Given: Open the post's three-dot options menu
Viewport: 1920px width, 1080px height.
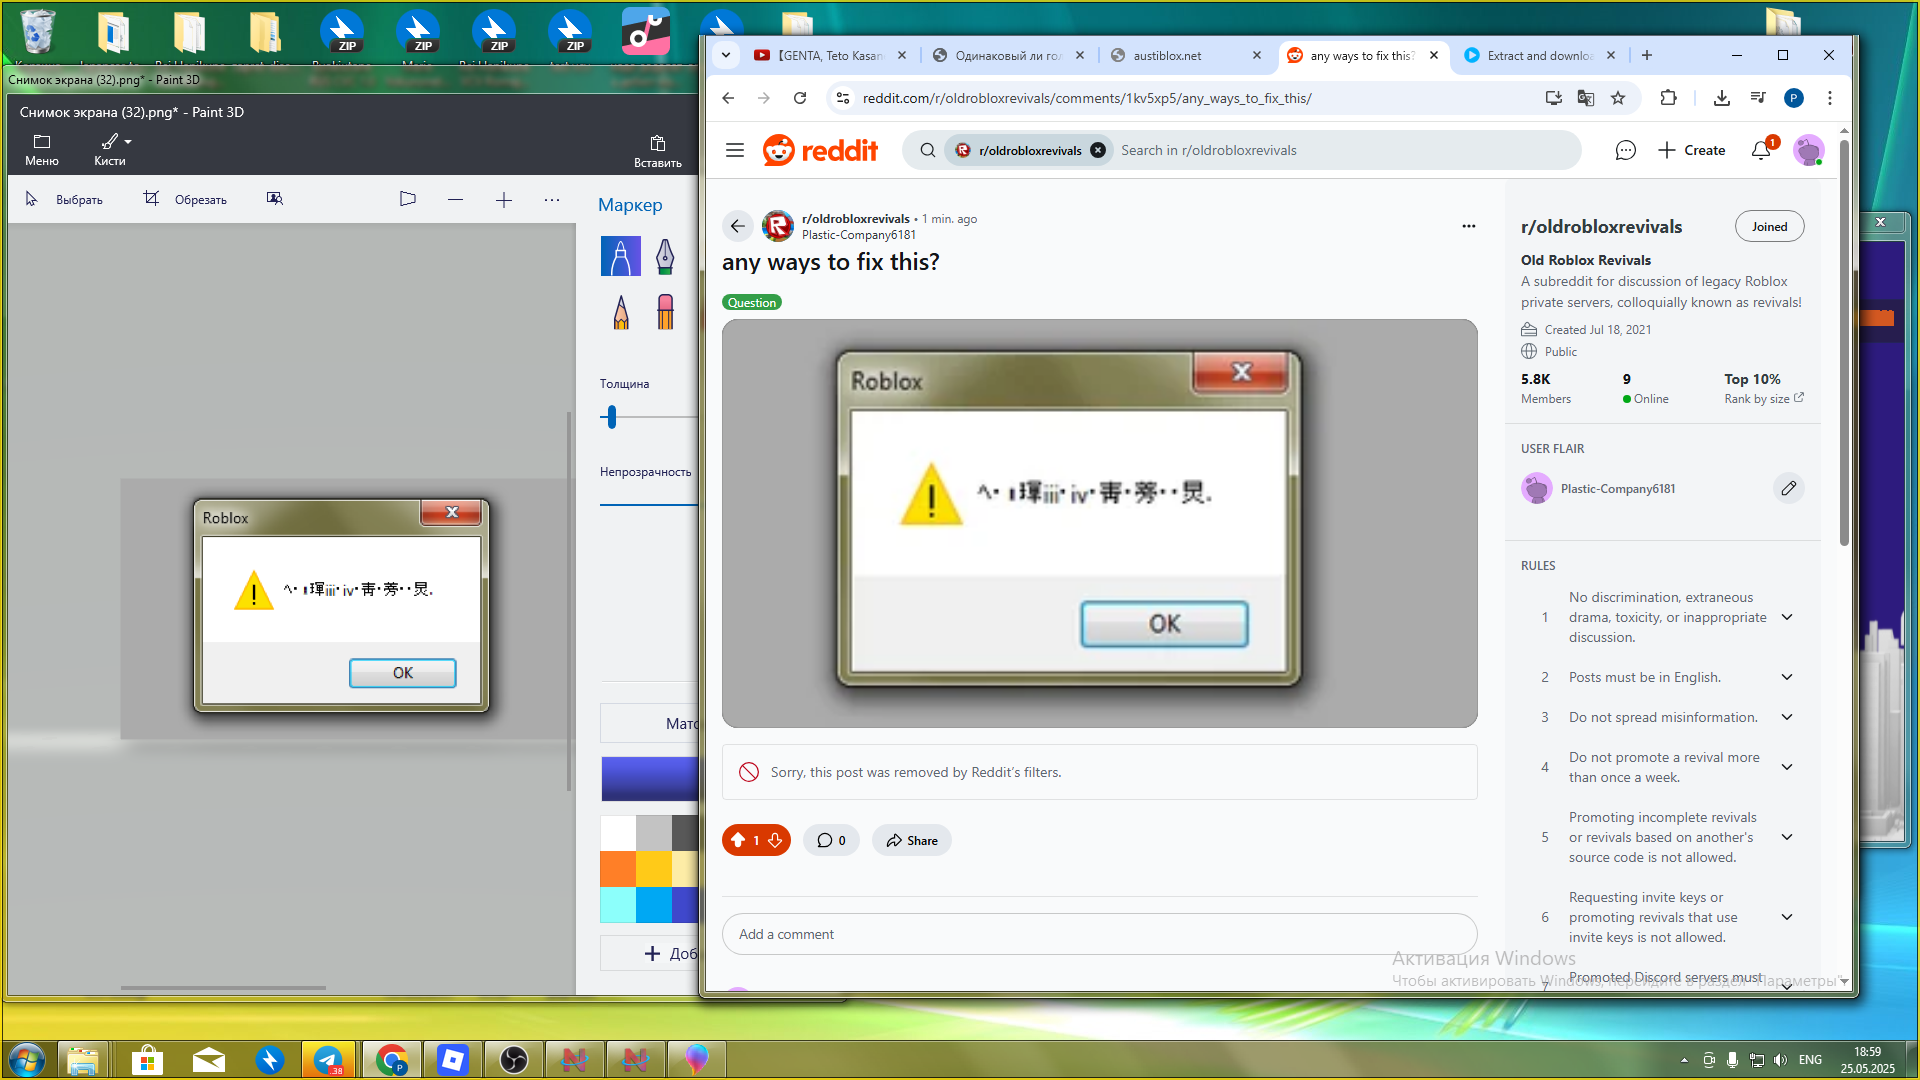Looking at the screenshot, I should [x=1468, y=226].
